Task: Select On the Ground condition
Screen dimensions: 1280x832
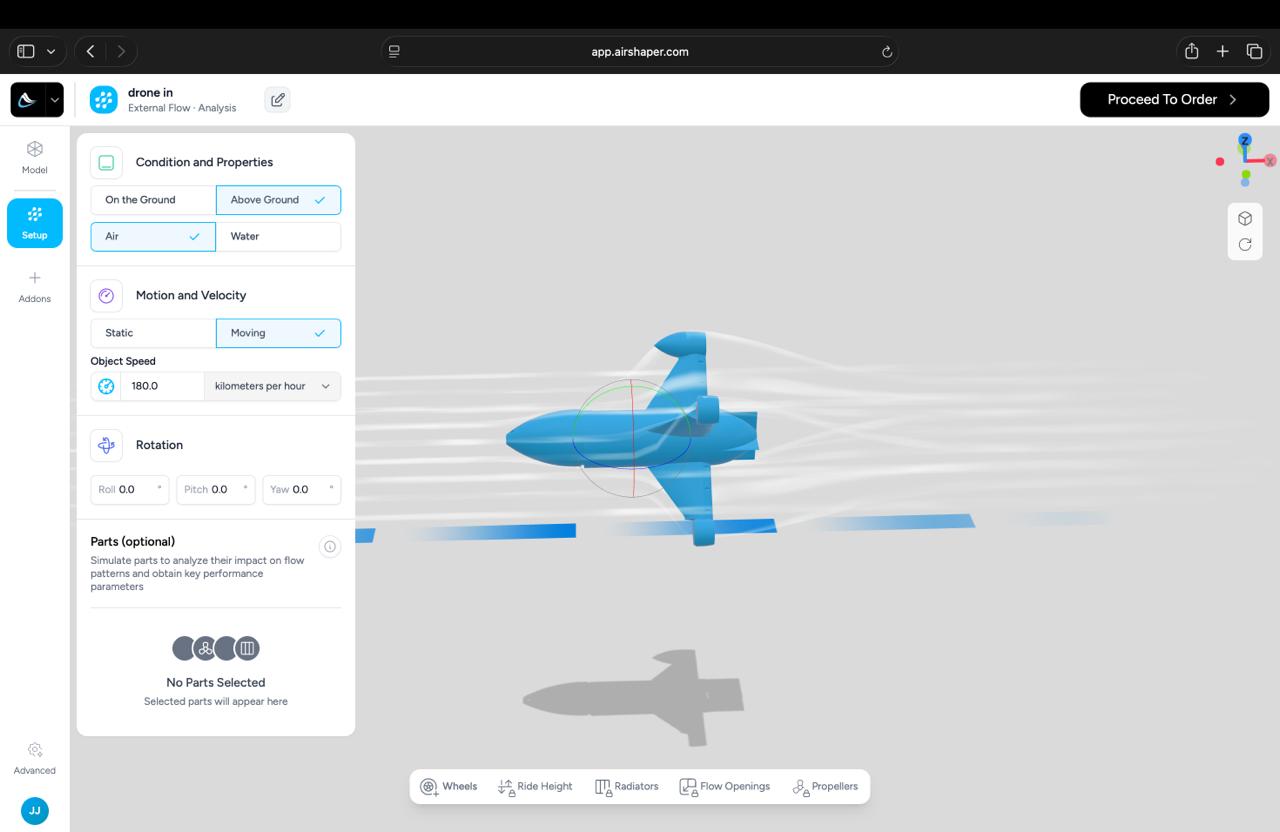Action: (x=153, y=200)
